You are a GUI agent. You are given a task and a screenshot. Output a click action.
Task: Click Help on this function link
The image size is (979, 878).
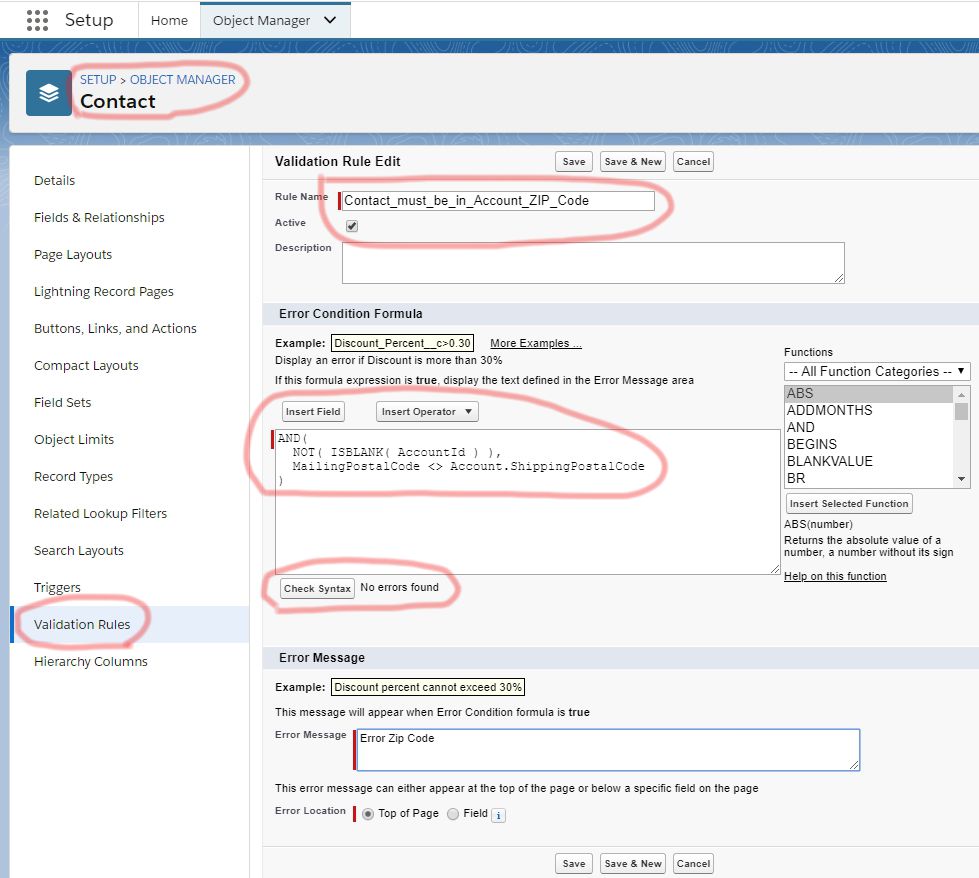[834, 575]
